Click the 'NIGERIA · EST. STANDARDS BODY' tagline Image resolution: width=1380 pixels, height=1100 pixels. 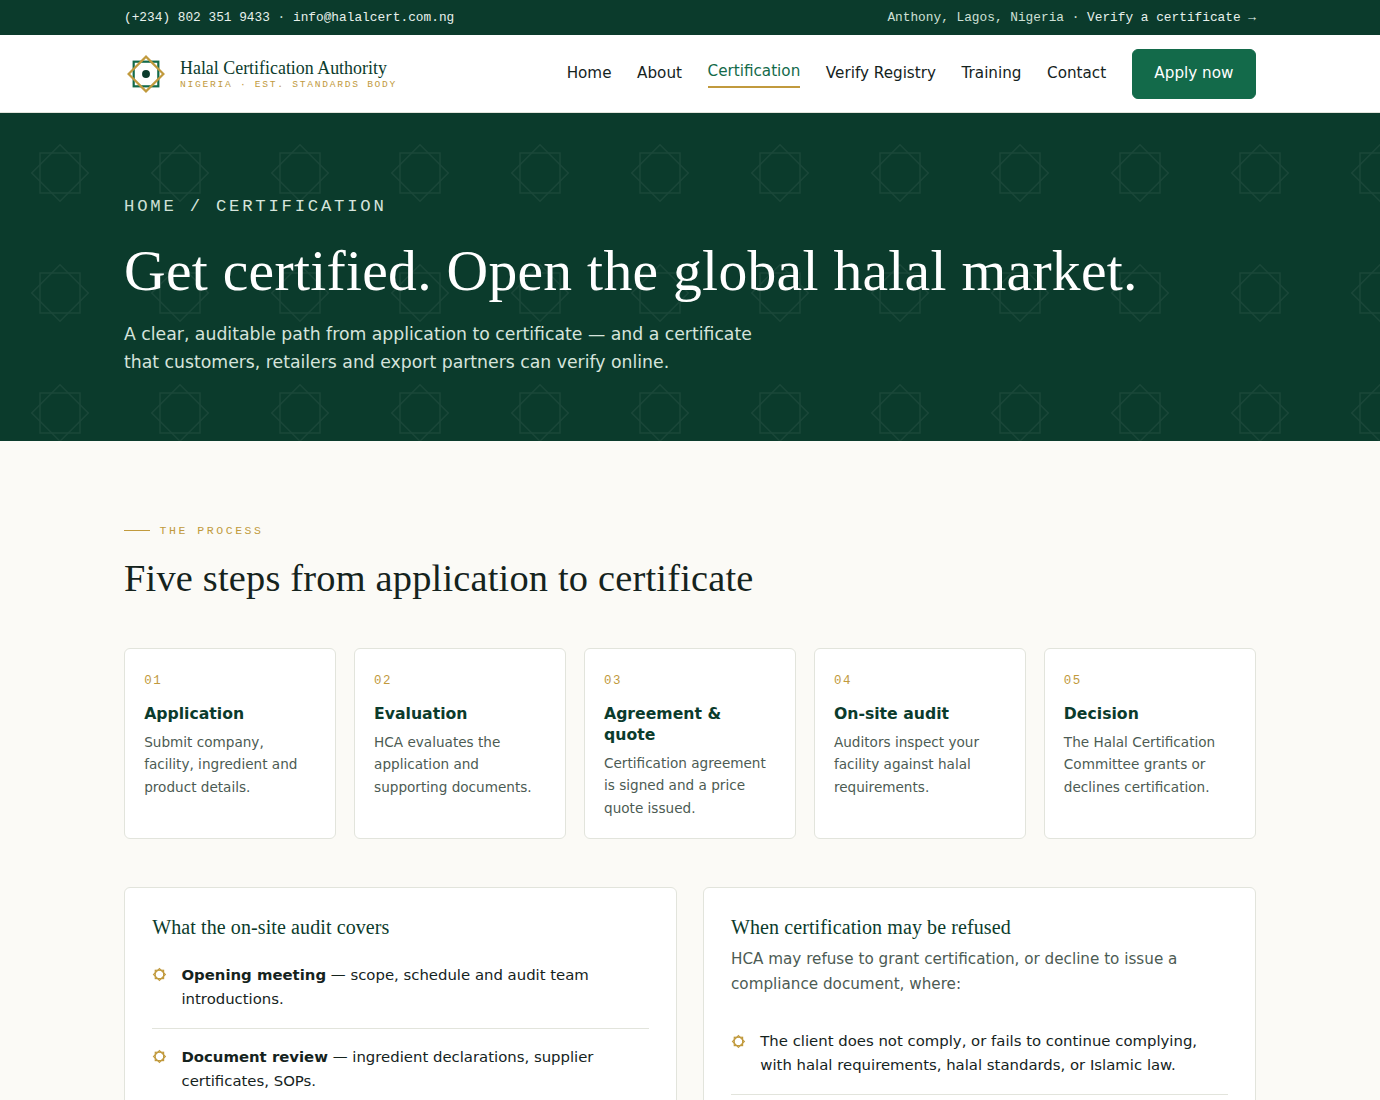click(x=288, y=85)
